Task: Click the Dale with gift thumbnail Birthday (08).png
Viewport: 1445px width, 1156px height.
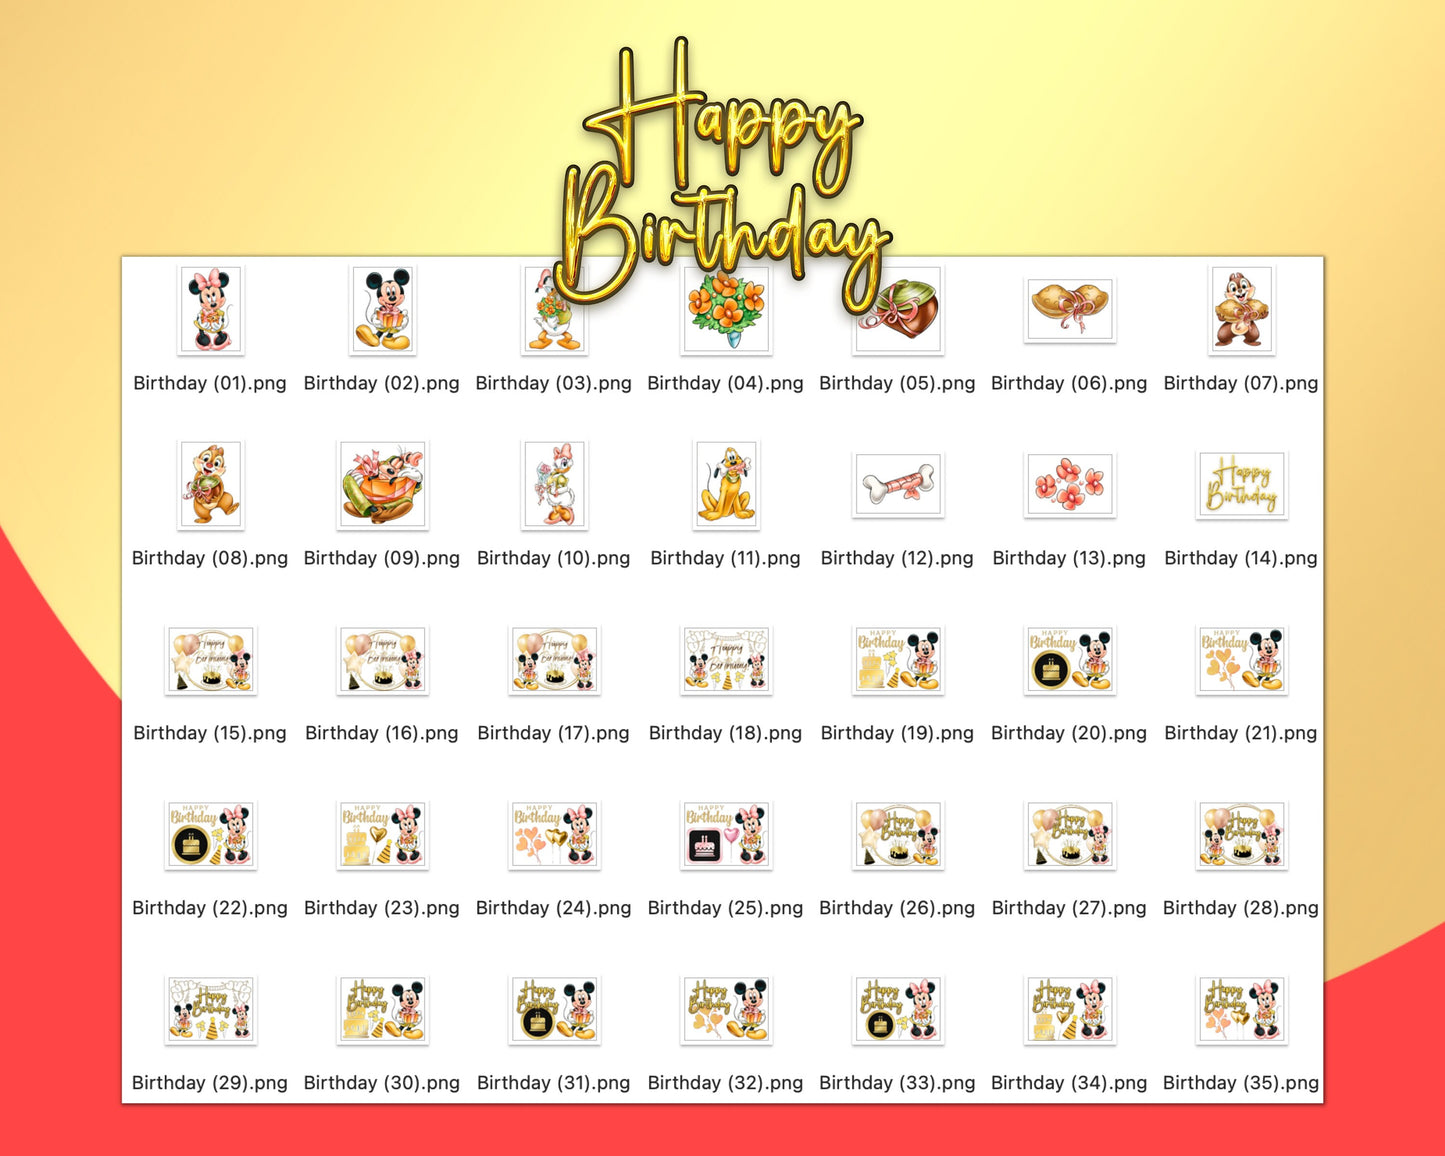Action: [210, 485]
